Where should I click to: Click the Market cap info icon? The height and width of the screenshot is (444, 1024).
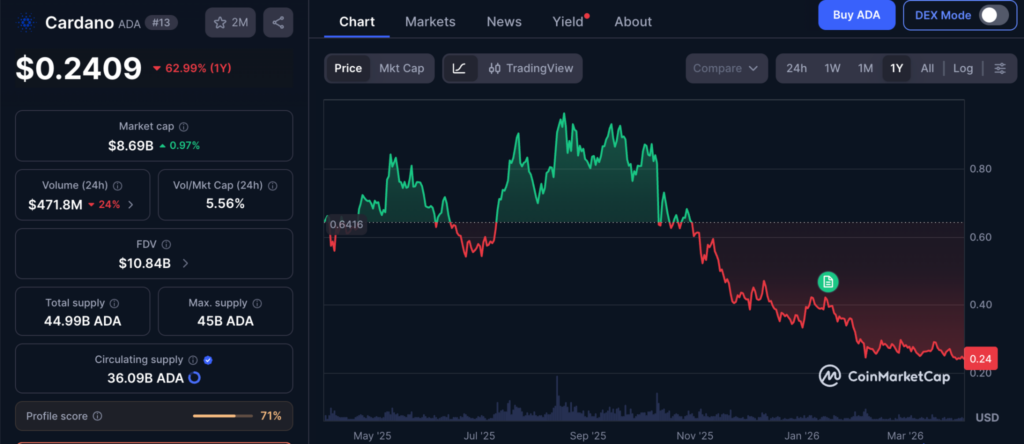(183, 127)
